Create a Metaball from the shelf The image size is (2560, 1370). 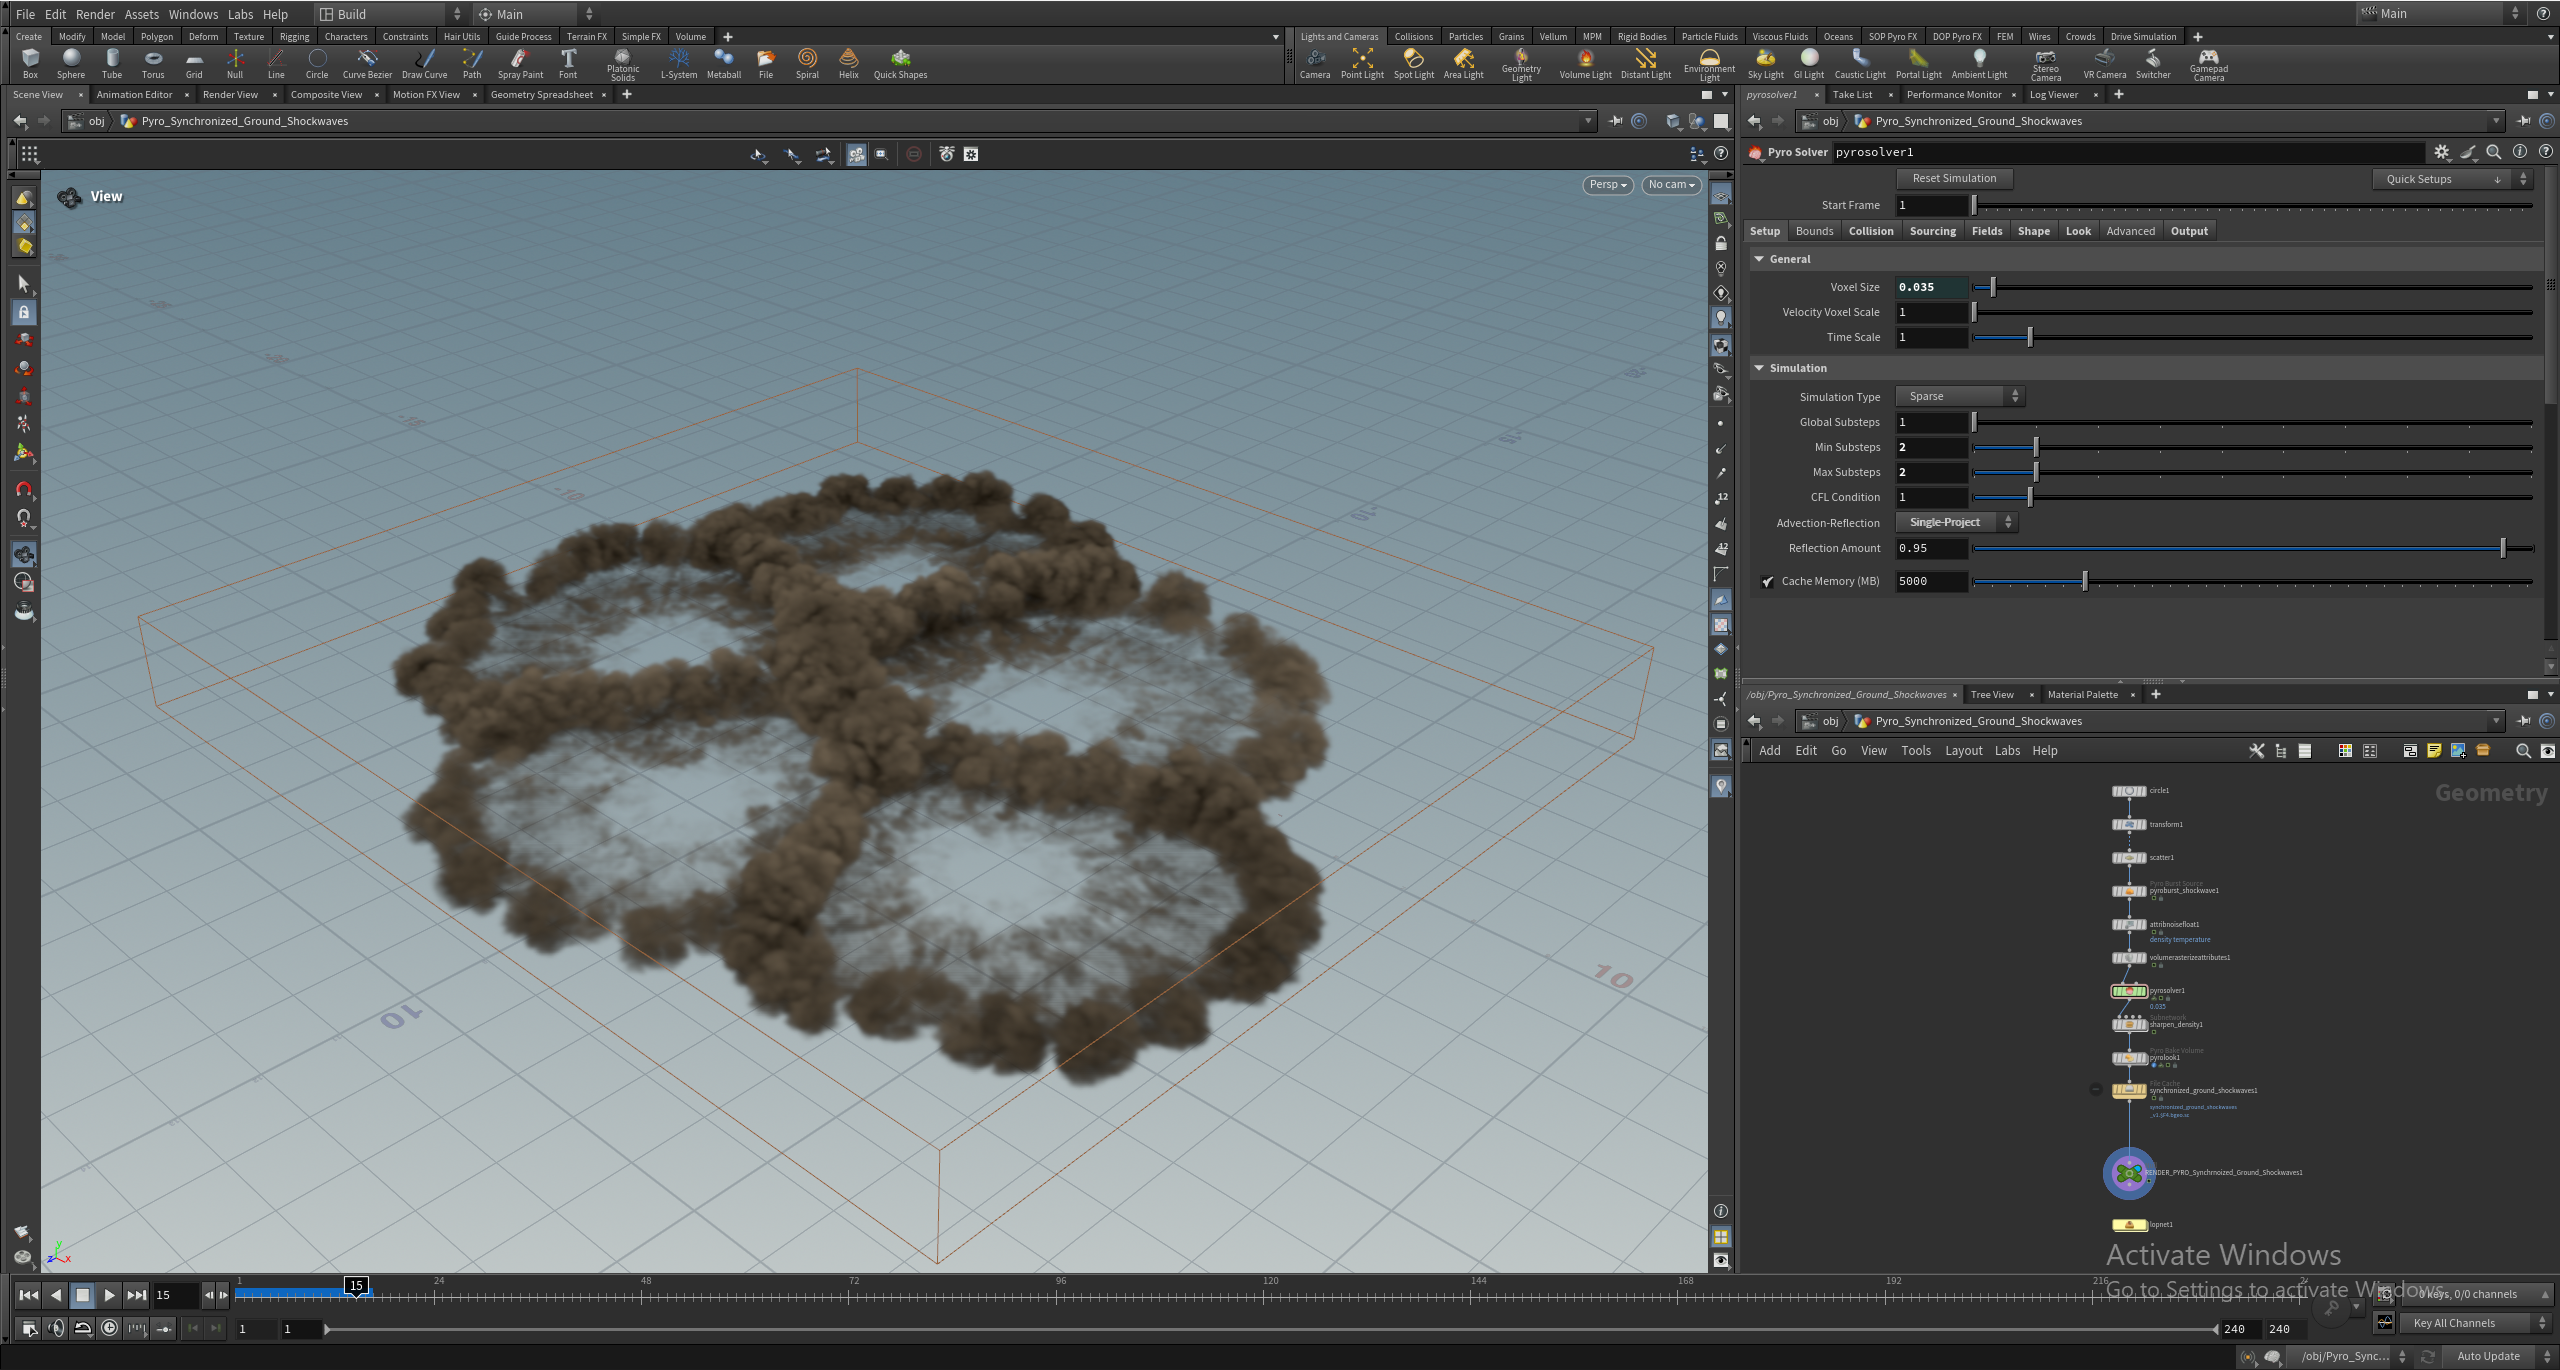click(723, 63)
